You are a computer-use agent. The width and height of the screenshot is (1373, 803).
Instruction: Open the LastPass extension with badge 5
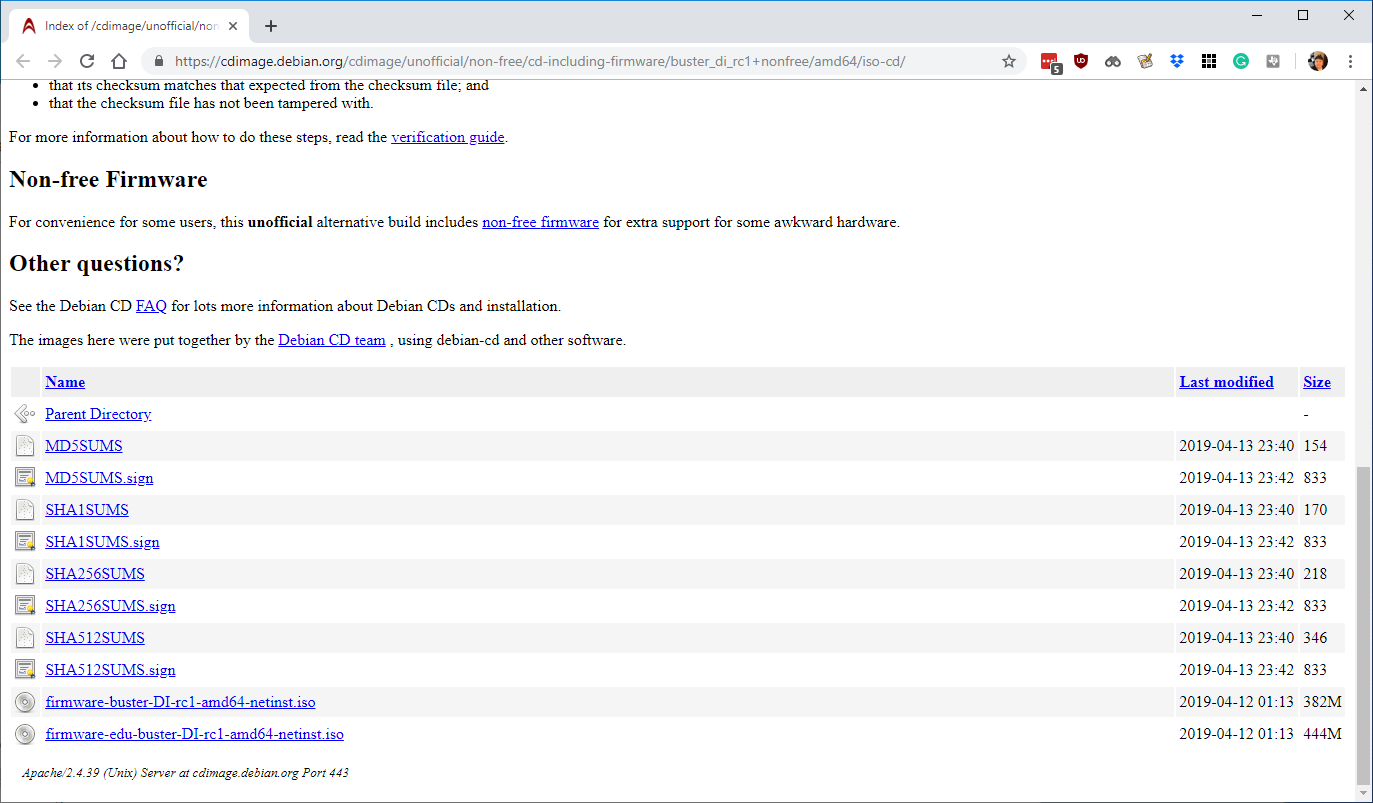point(1050,62)
